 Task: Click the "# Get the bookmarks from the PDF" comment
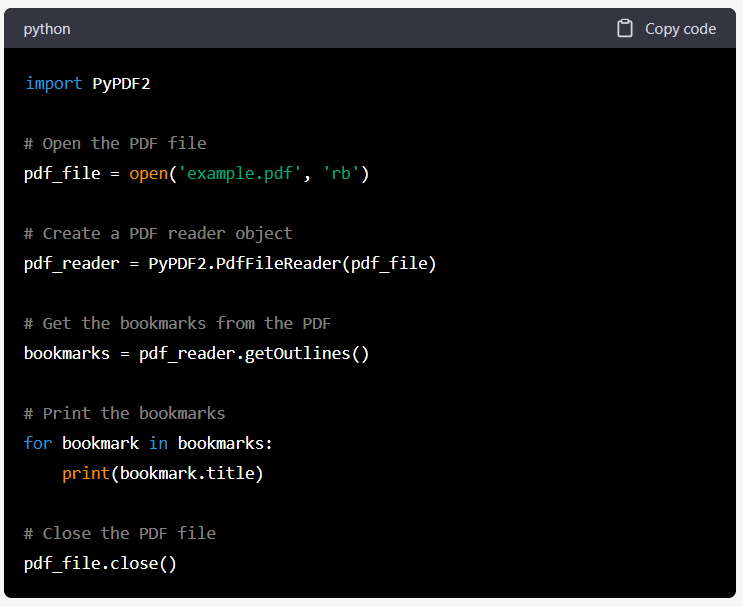tap(177, 323)
